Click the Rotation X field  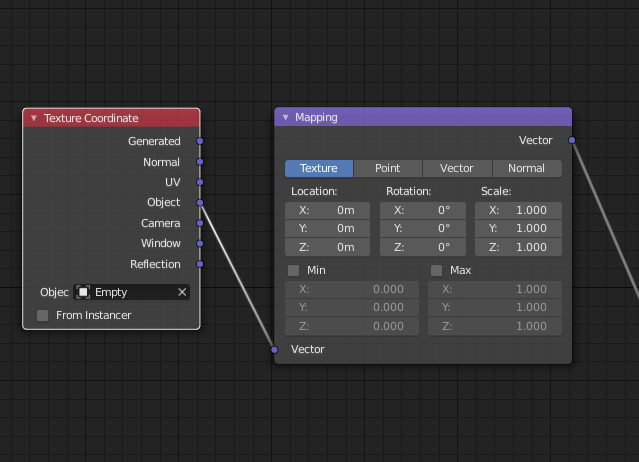click(x=423, y=210)
